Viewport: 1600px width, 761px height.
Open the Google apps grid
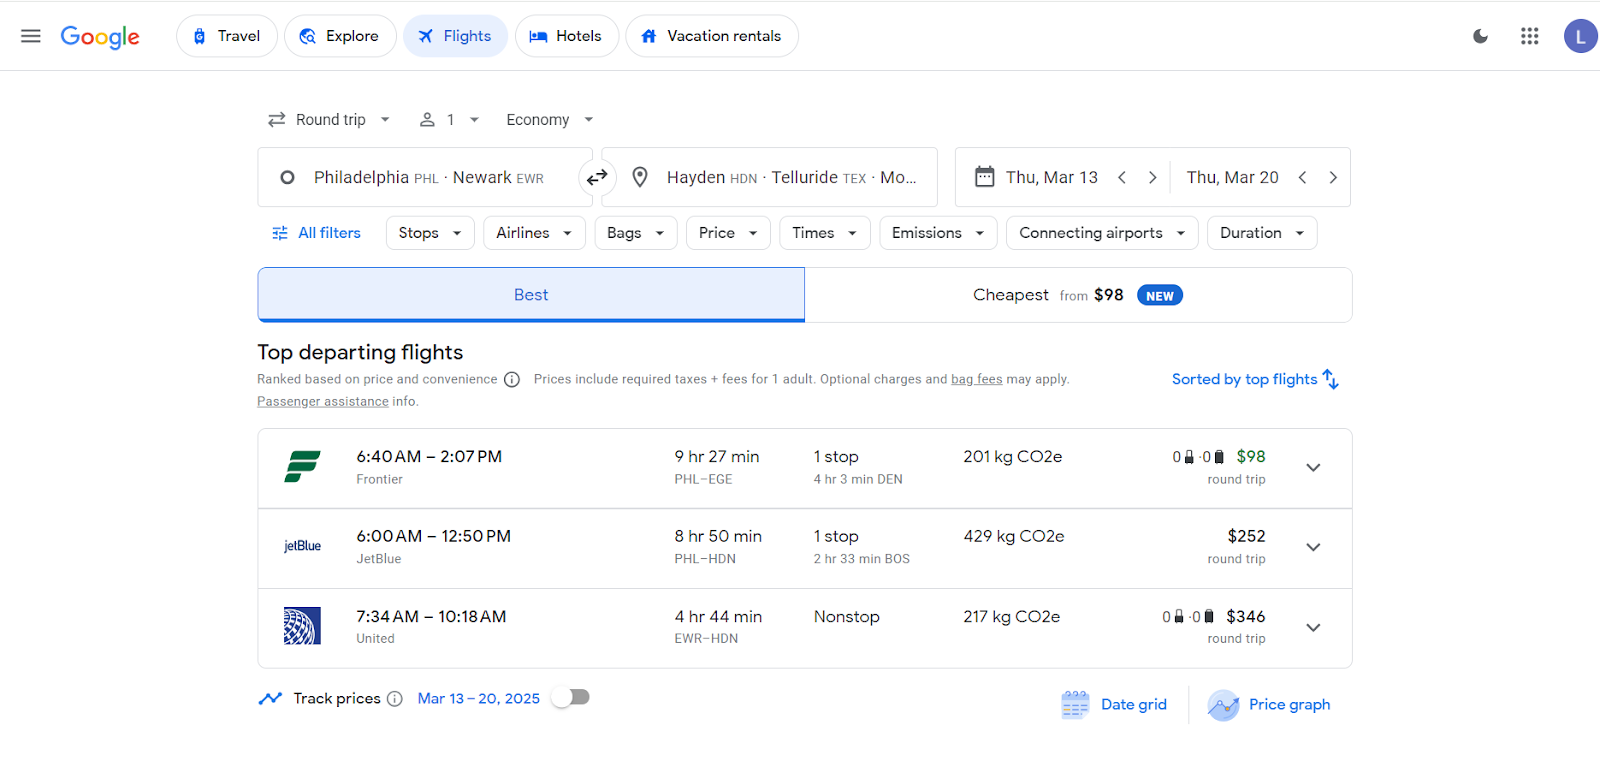pyautogui.click(x=1530, y=36)
